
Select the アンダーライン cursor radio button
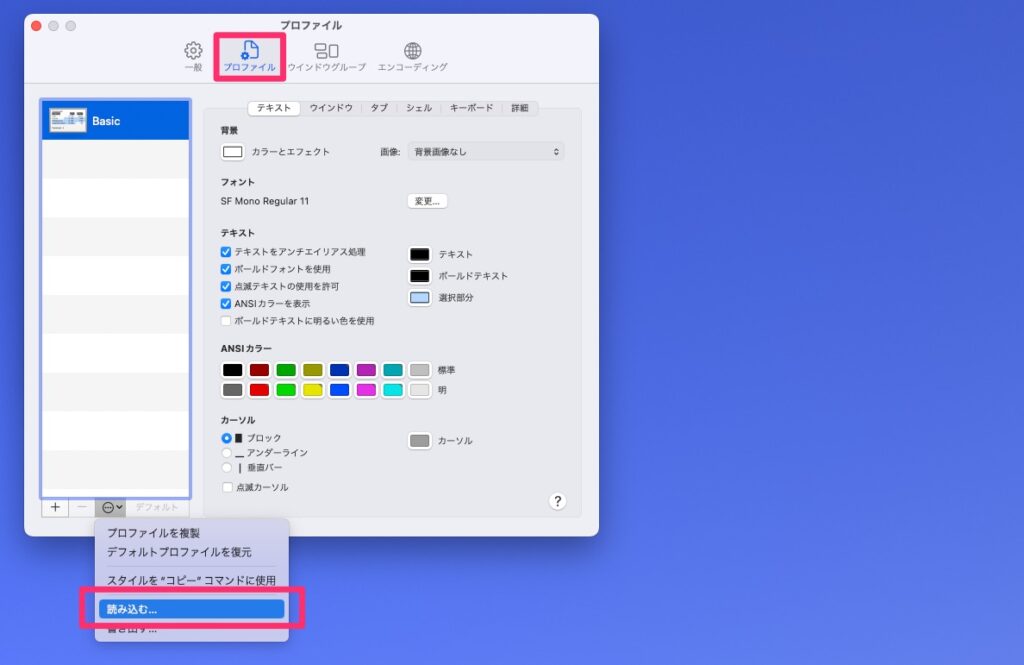pos(226,453)
